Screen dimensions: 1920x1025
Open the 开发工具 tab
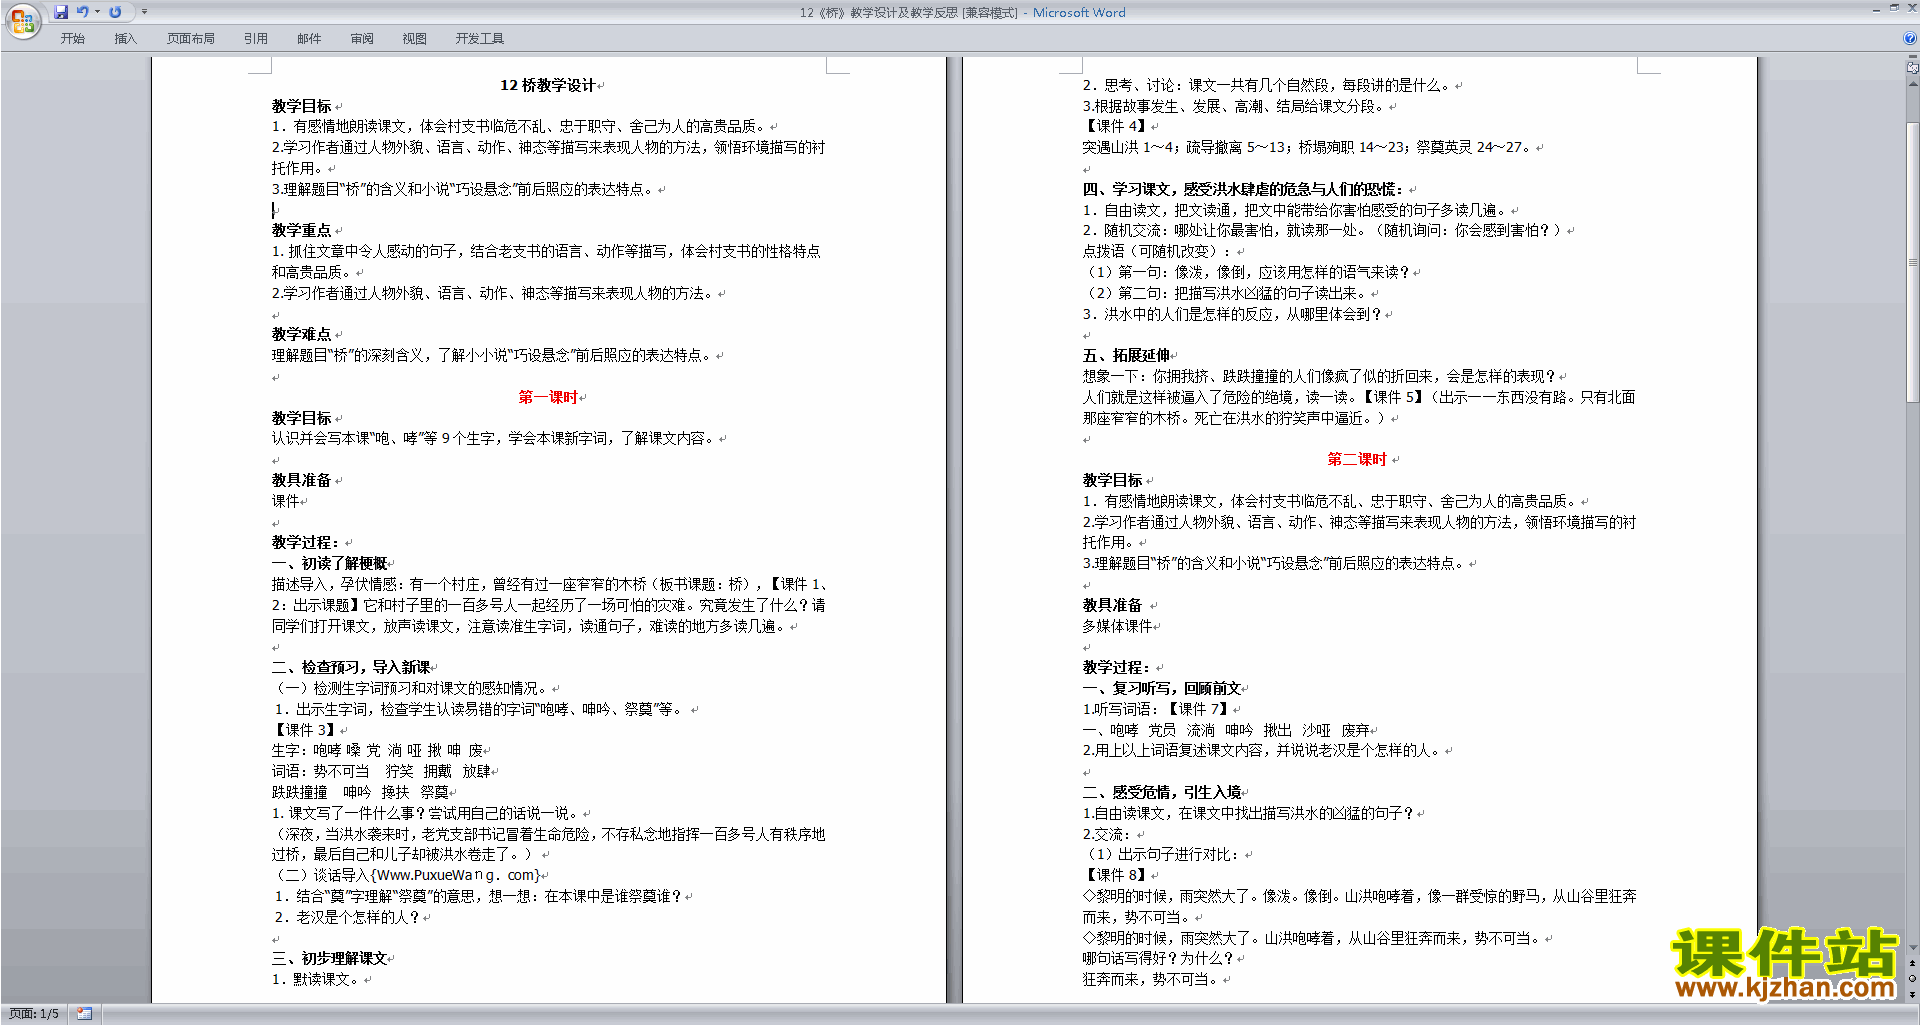480,39
